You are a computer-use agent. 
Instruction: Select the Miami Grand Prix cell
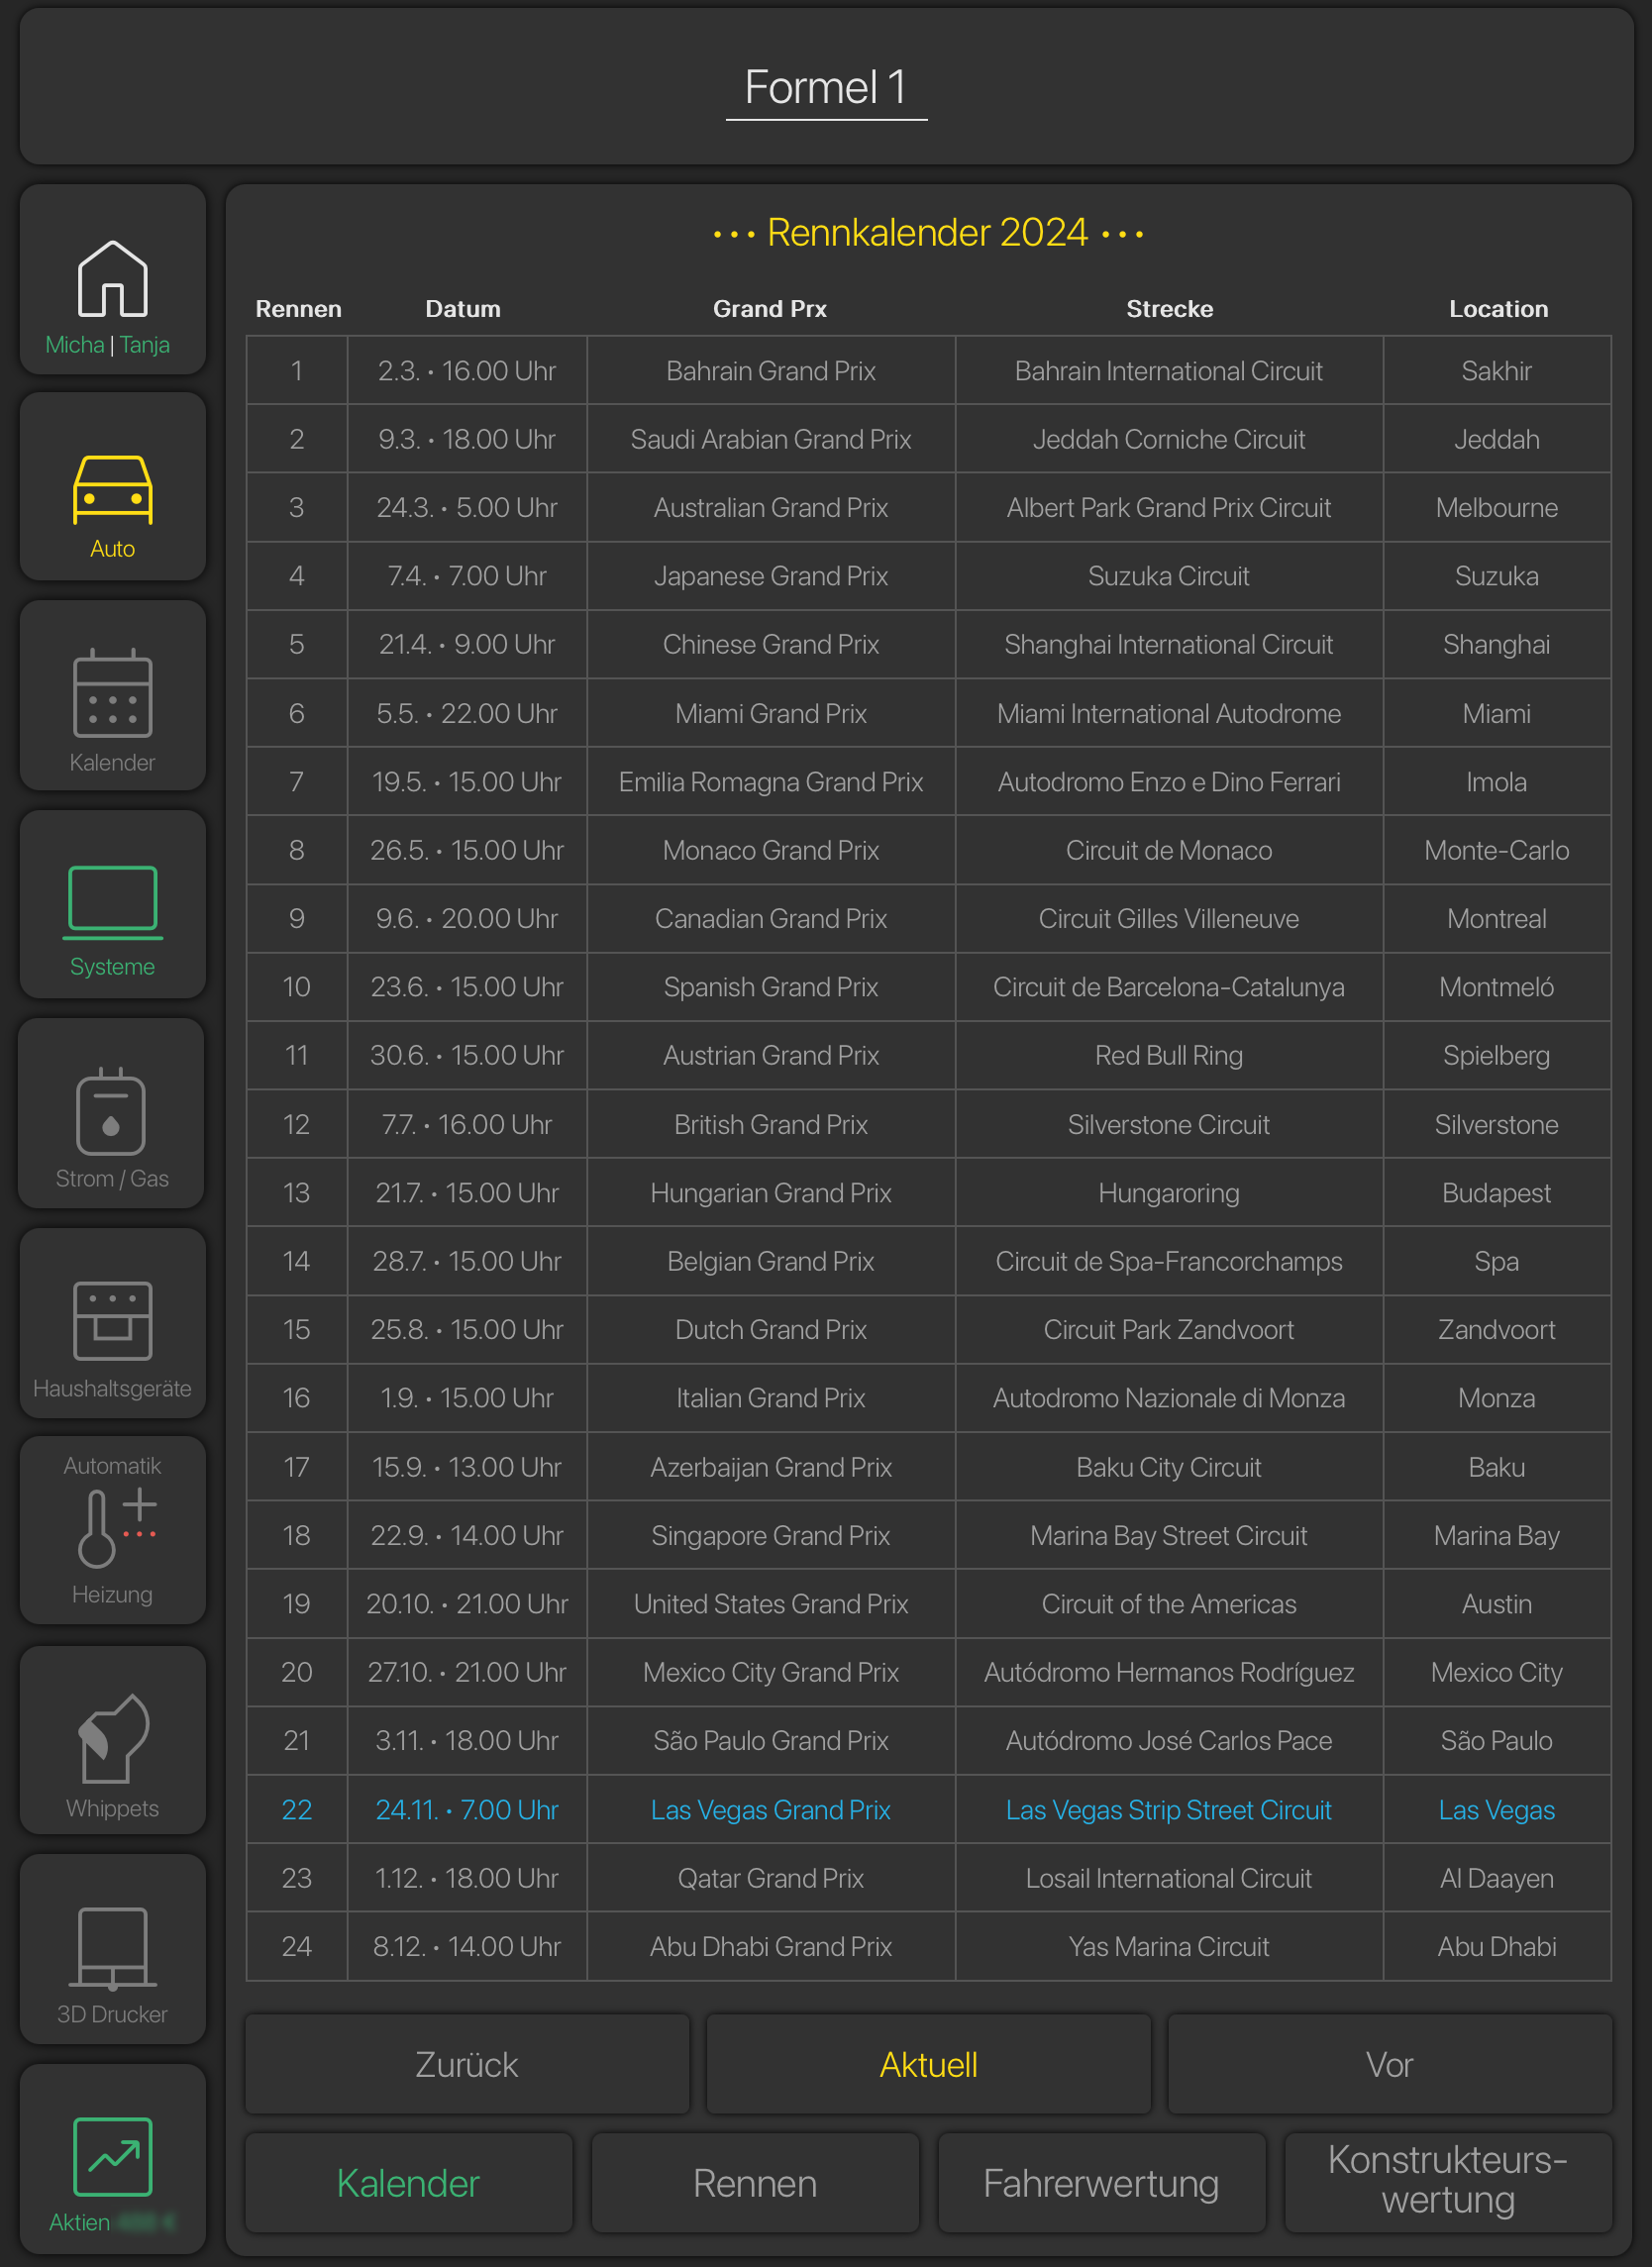[771, 713]
